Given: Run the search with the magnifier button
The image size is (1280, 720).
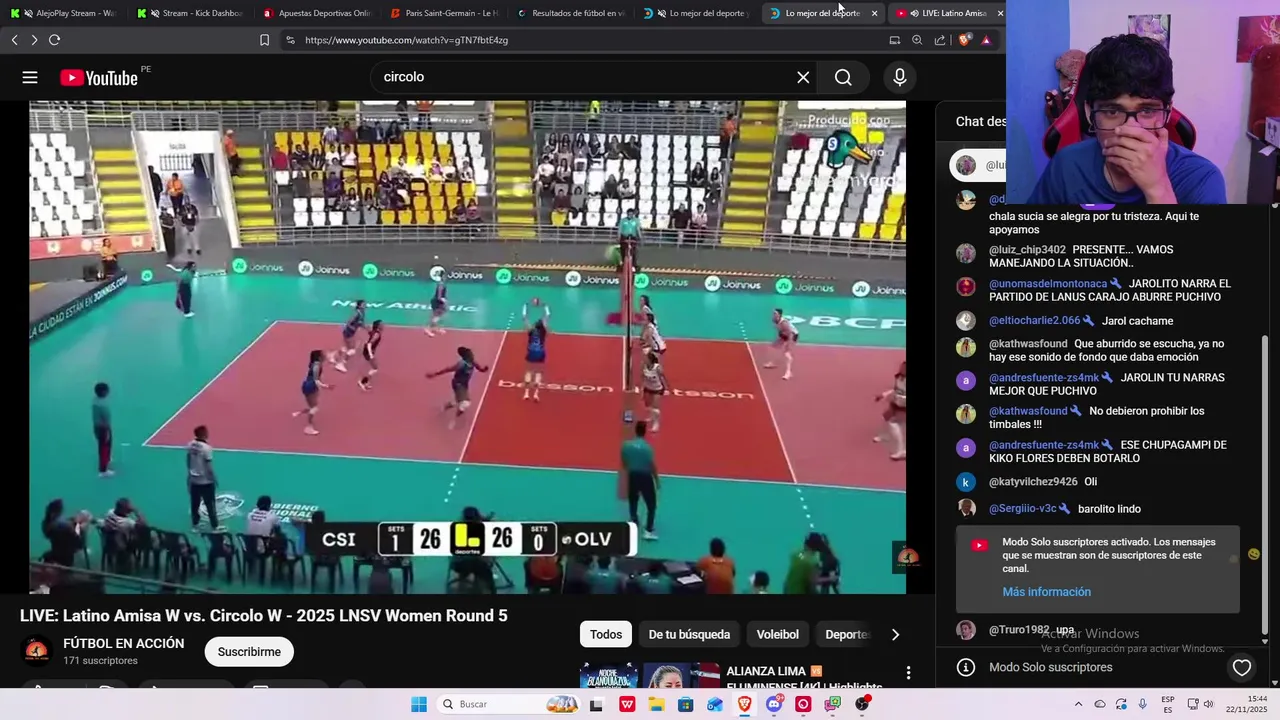Looking at the screenshot, I should (843, 77).
